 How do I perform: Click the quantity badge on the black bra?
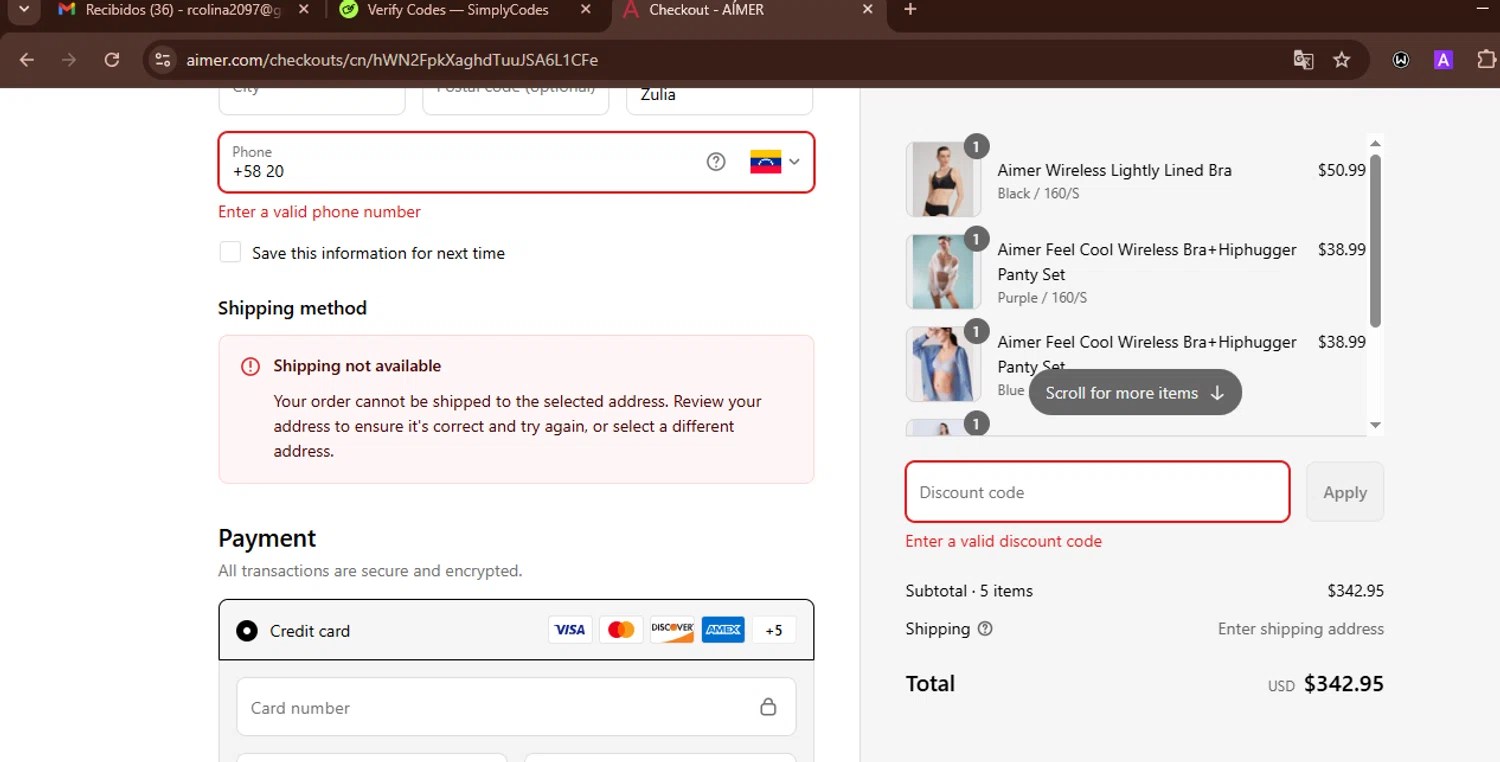pyautogui.click(x=976, y=146)
